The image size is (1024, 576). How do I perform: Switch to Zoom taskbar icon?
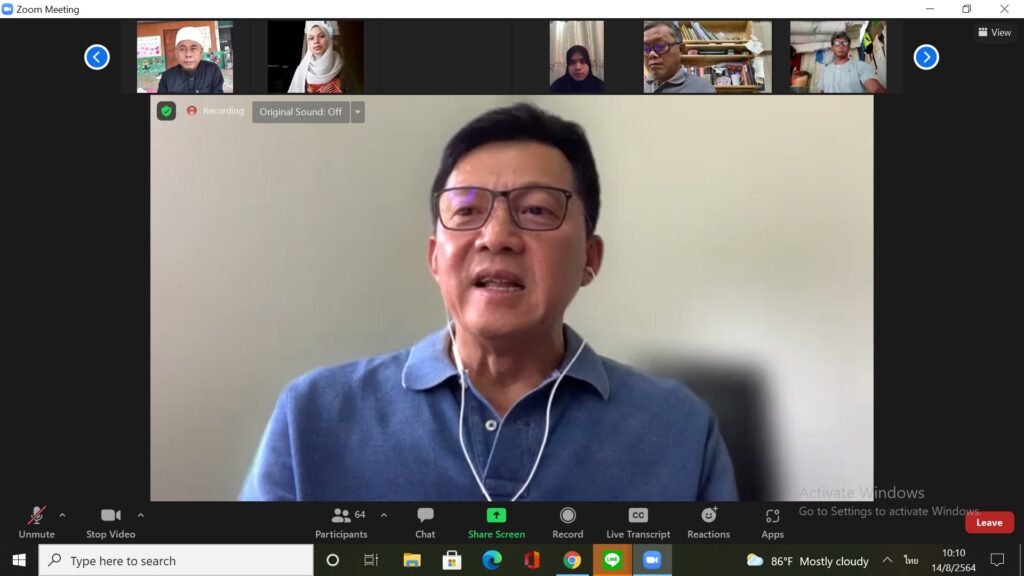(x=652, y=560)
